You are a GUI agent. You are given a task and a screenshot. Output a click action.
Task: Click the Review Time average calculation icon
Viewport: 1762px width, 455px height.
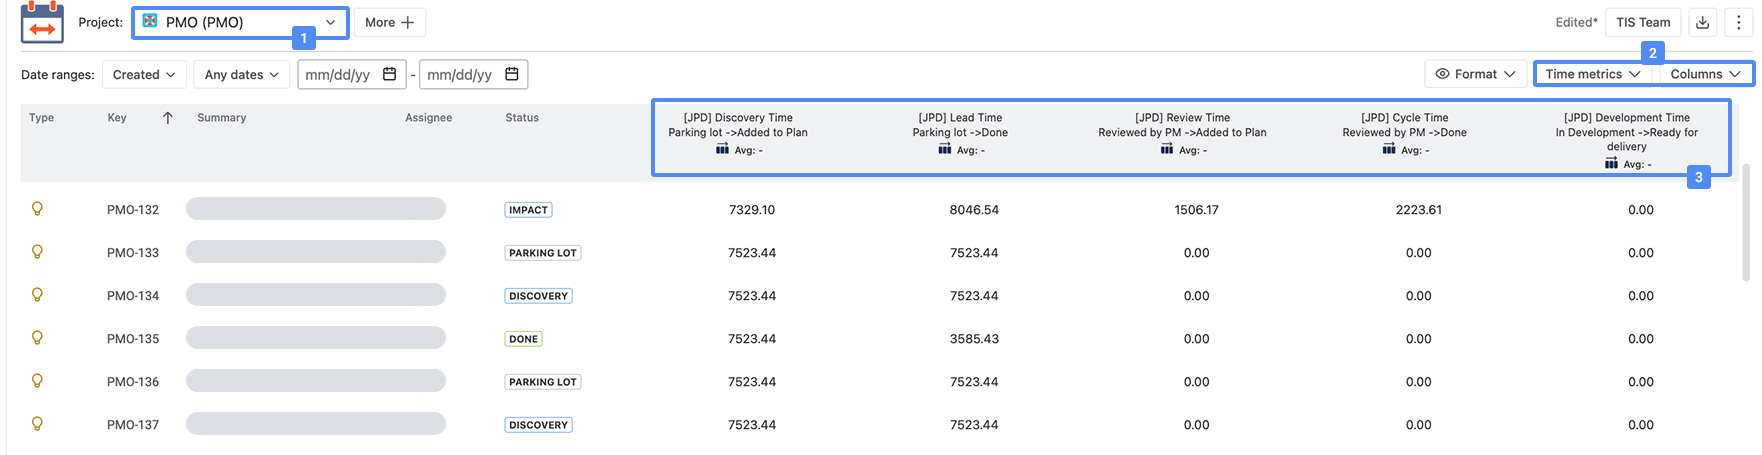1167,149
